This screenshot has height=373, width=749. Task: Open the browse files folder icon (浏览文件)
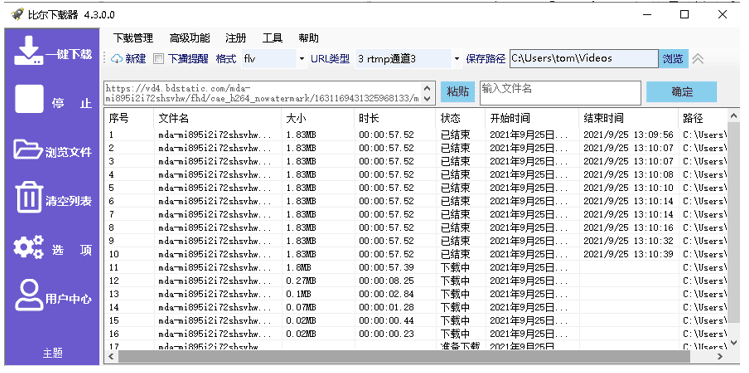28,149
